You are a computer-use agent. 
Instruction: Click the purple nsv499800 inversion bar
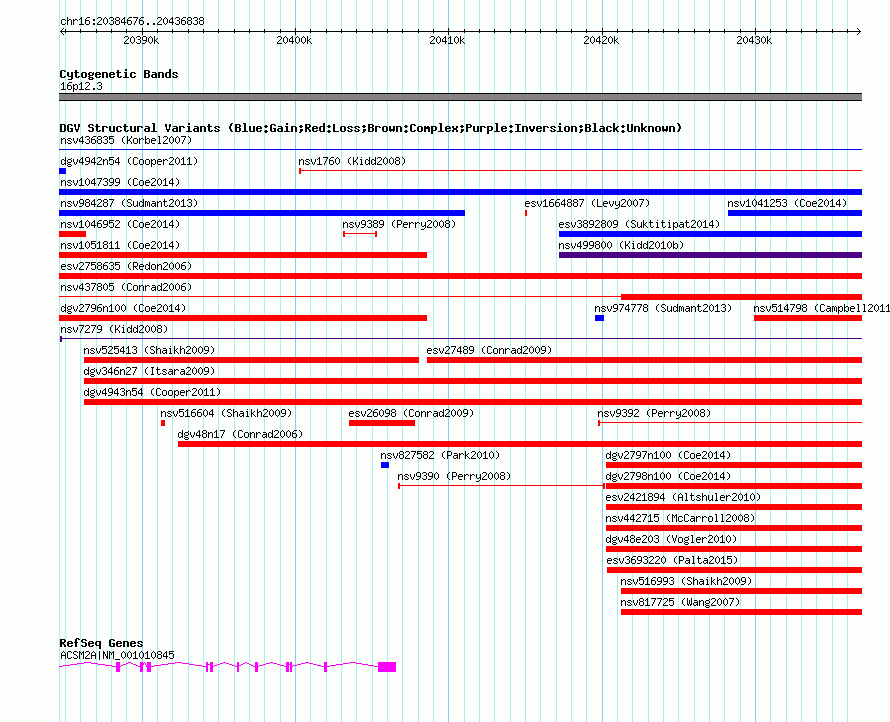click(x=710, y=255)
